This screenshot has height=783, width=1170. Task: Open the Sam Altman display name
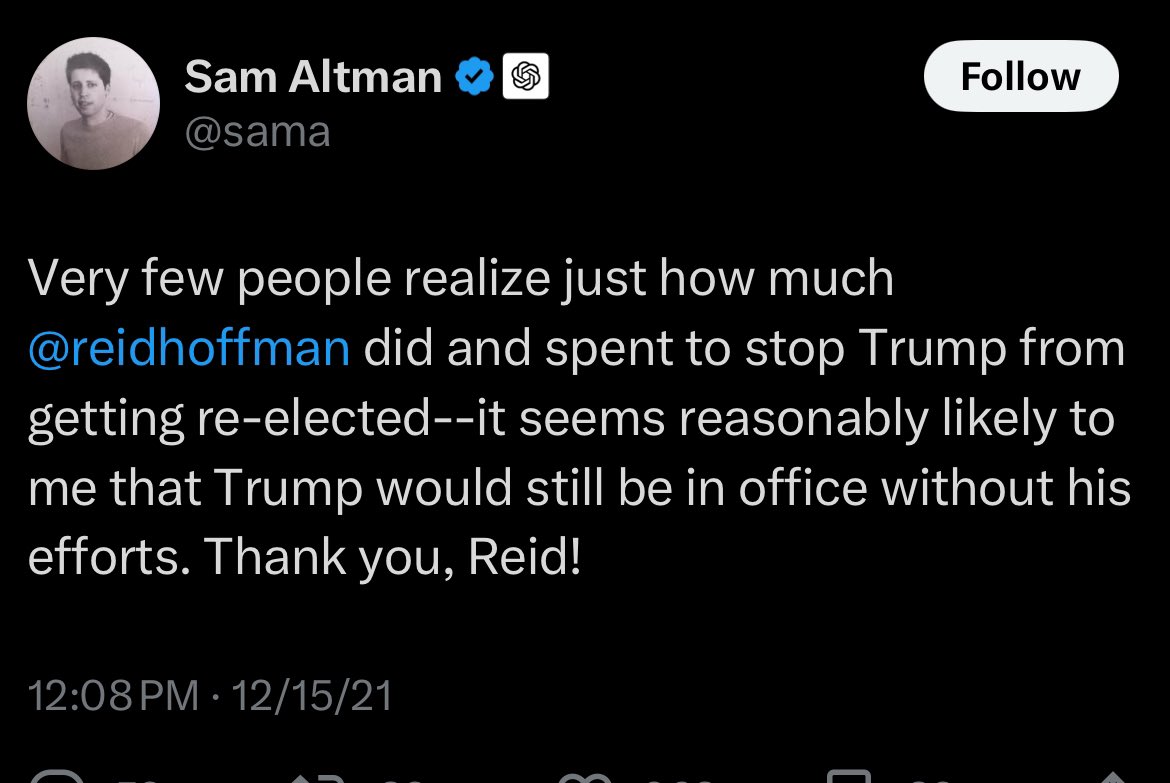coord(313,77)
